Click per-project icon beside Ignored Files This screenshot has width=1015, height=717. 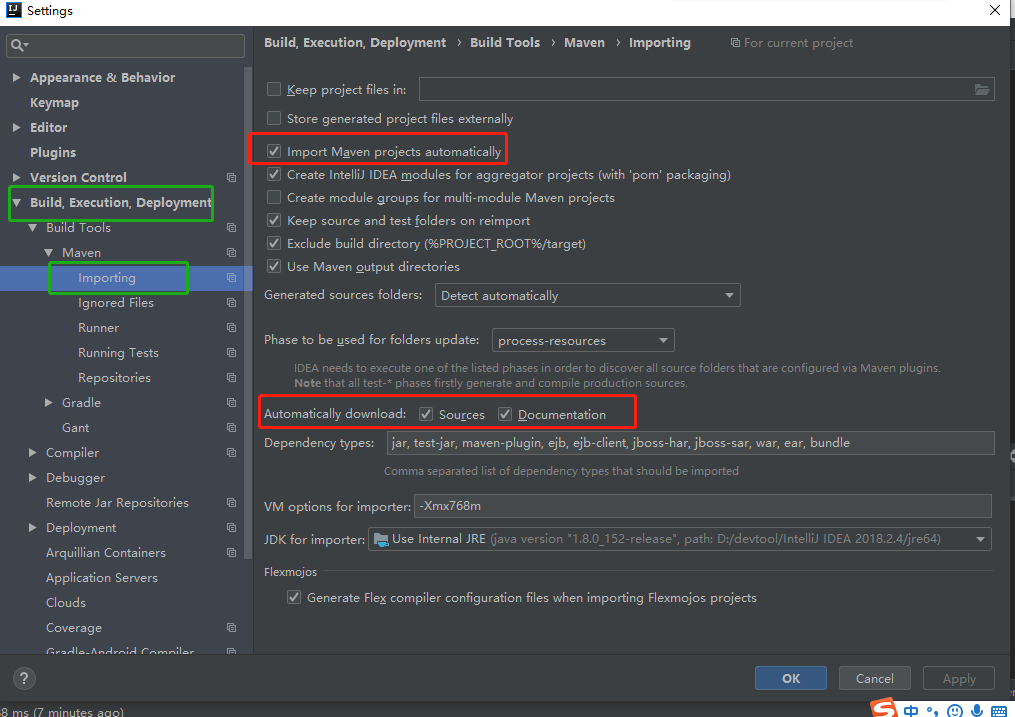[231, 303]
